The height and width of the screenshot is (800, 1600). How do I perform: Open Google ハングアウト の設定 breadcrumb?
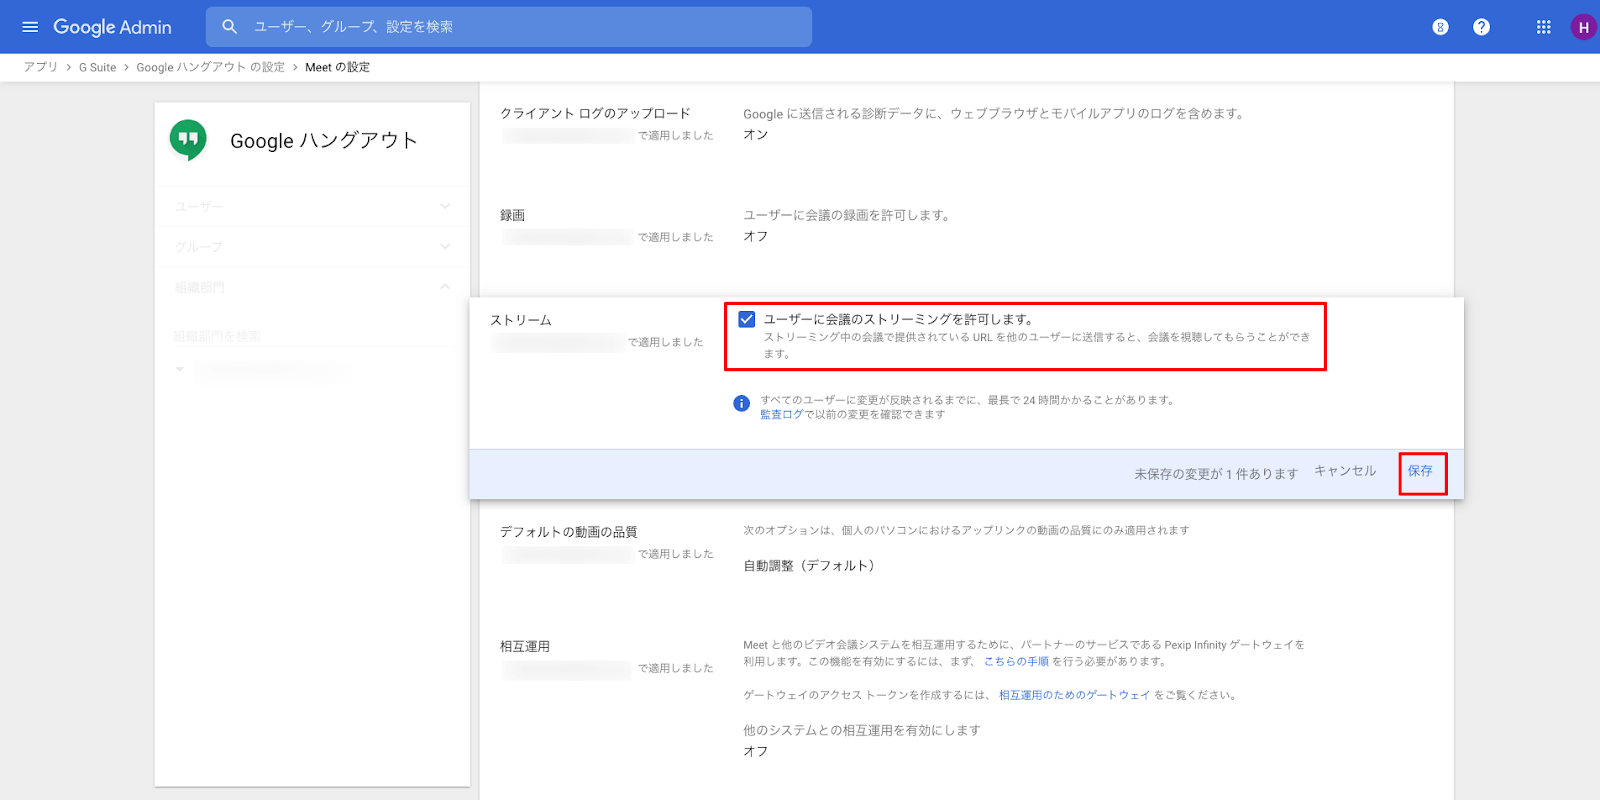[x=210, y=67]
